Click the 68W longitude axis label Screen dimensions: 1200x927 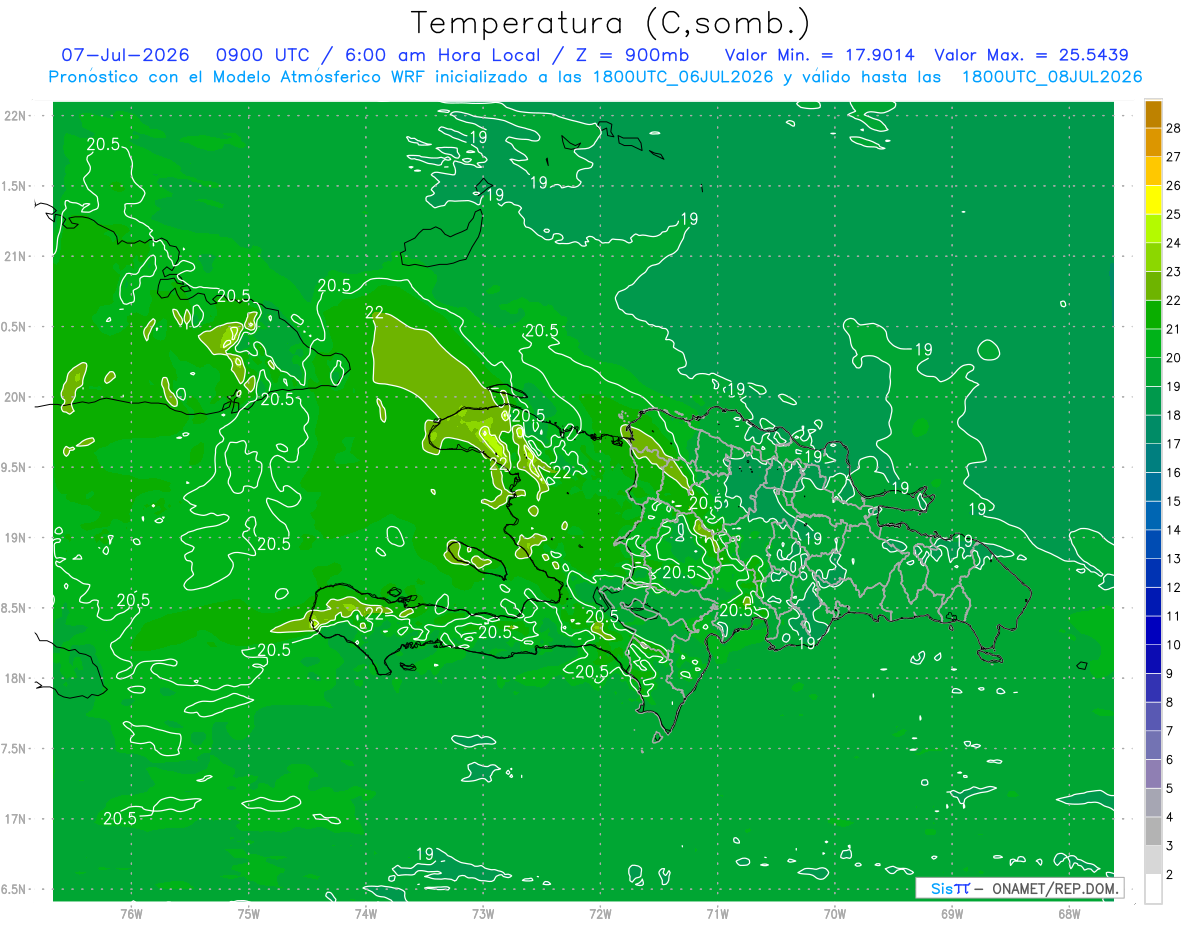click(x=1069, y=913)
